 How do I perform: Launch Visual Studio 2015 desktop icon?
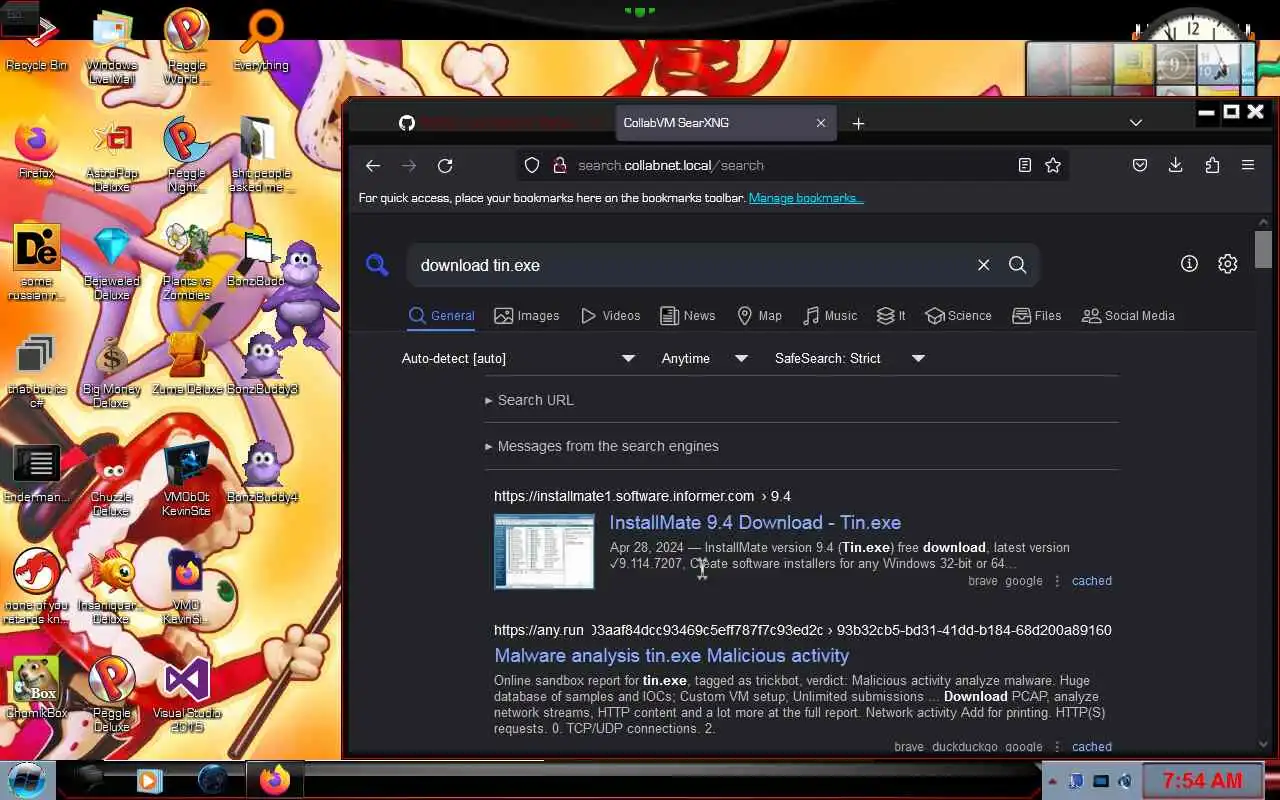[x=187, y=694]
